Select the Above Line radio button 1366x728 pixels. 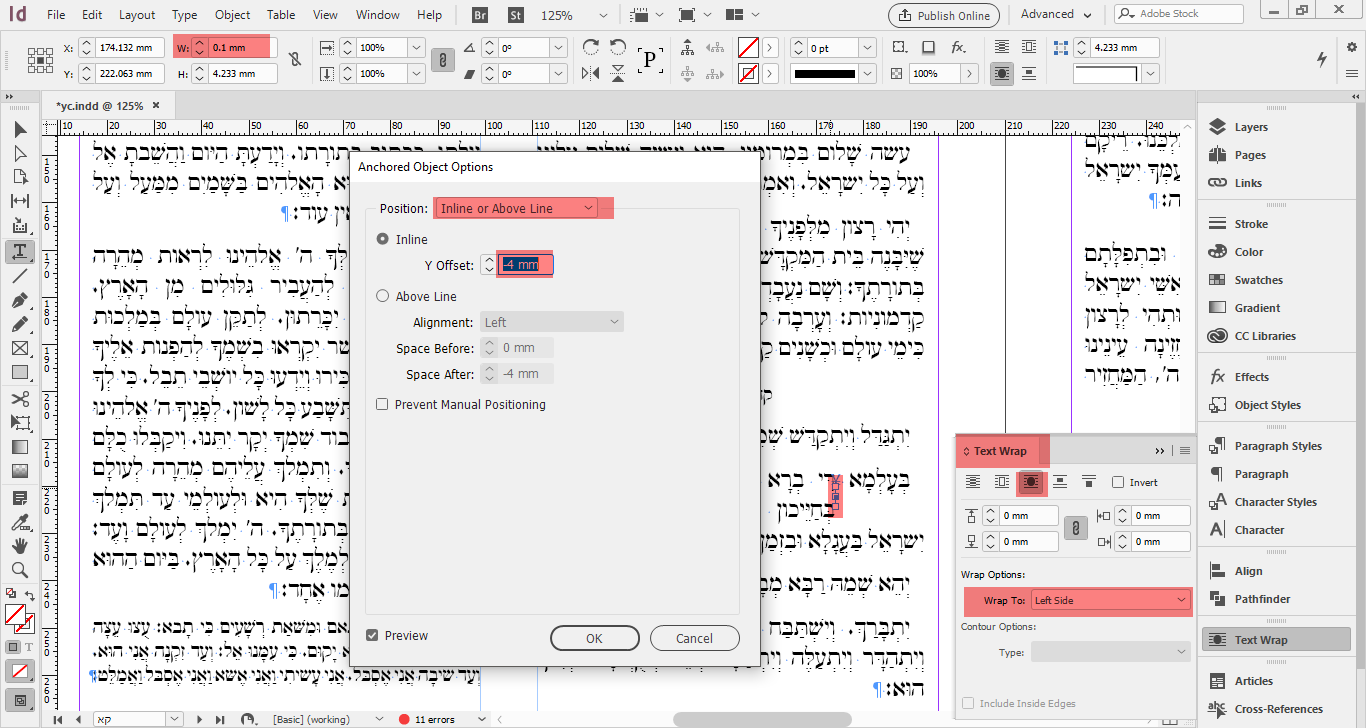[383, 296]
